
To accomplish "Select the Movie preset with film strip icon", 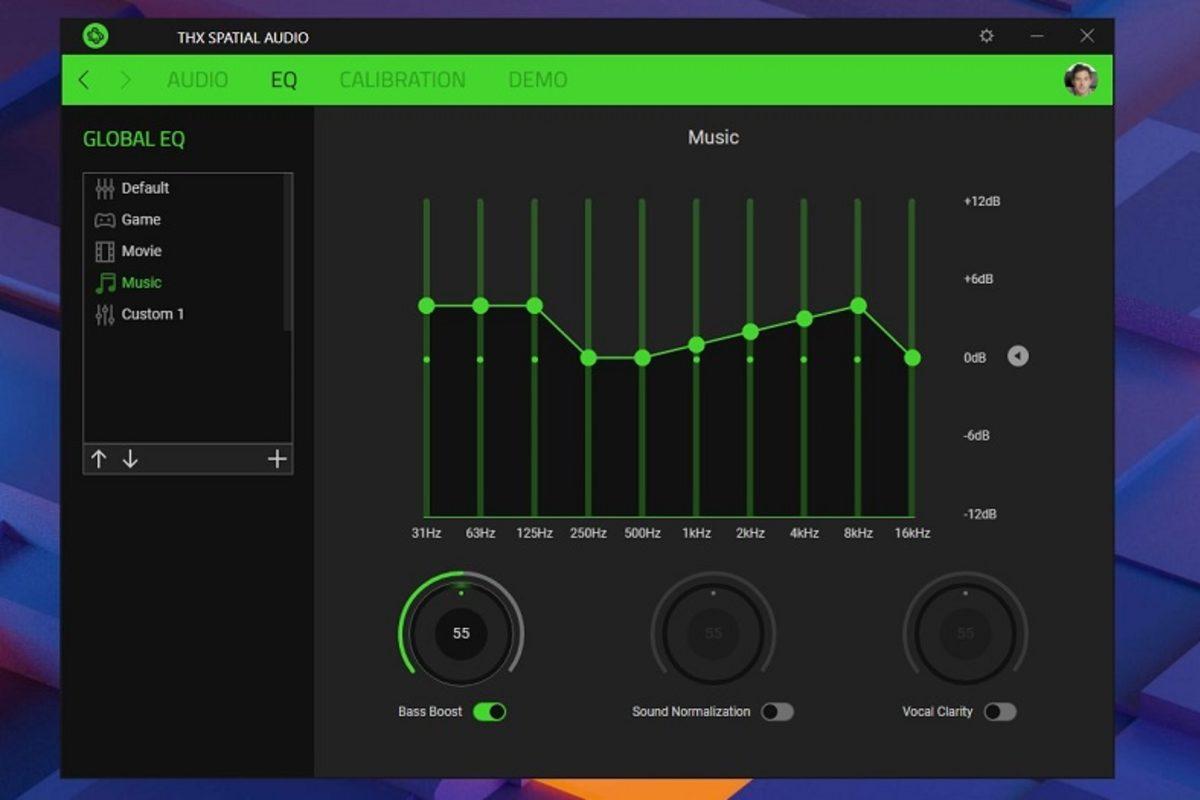I will (141, 251).
